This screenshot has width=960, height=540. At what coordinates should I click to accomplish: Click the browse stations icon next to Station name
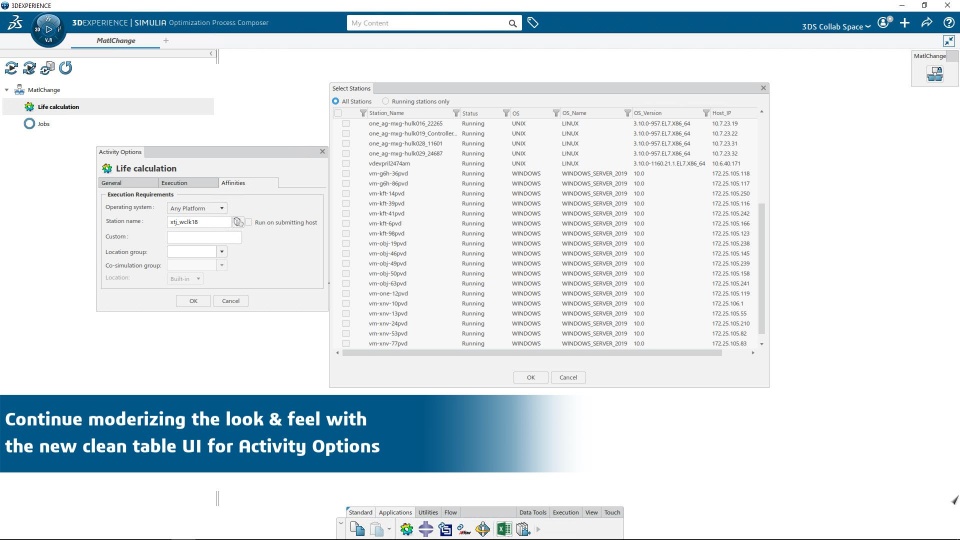click(x=238, y=222)
